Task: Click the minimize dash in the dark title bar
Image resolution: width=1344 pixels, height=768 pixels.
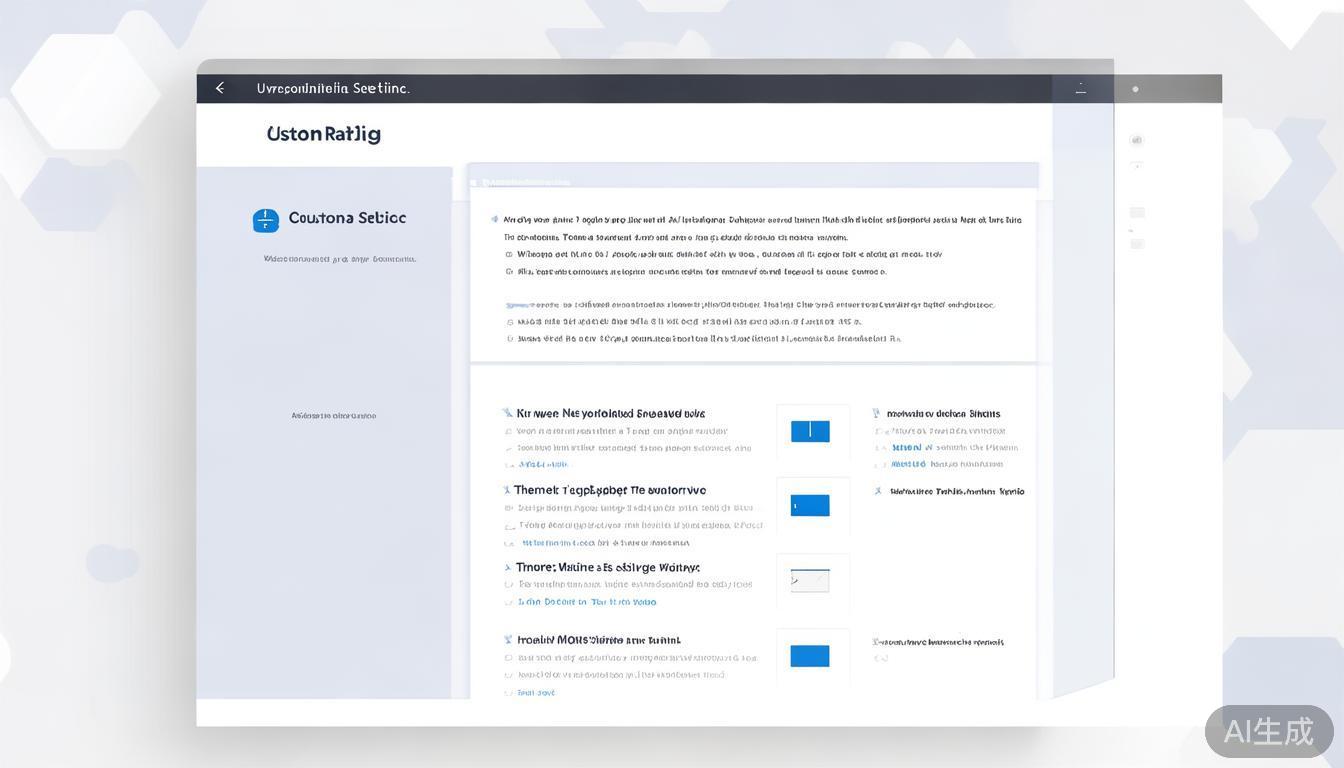Action: click(x=1080, y=90)
